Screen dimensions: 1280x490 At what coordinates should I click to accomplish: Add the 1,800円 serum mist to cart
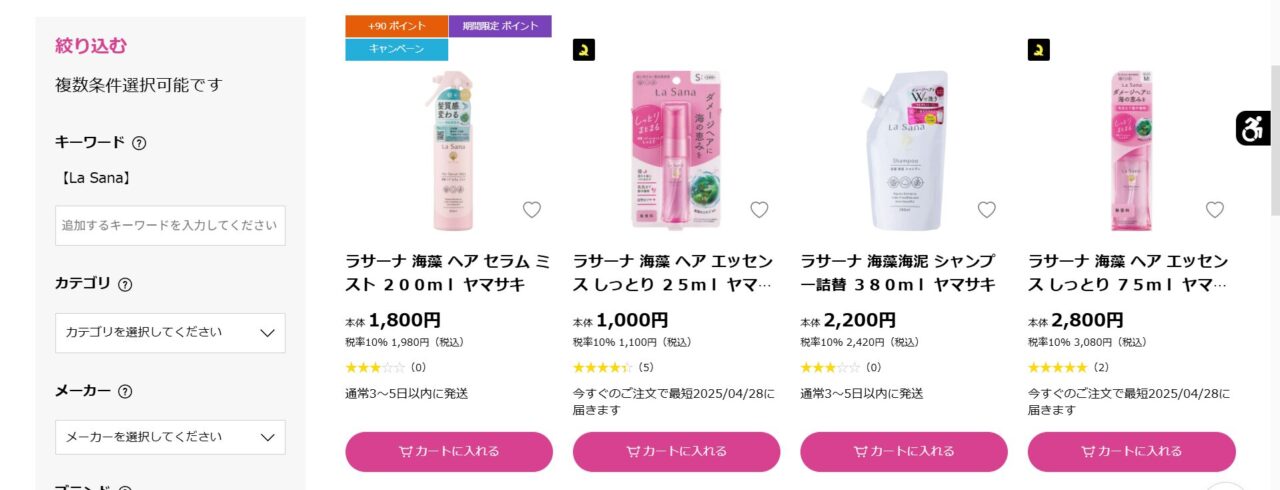(449, 451)
